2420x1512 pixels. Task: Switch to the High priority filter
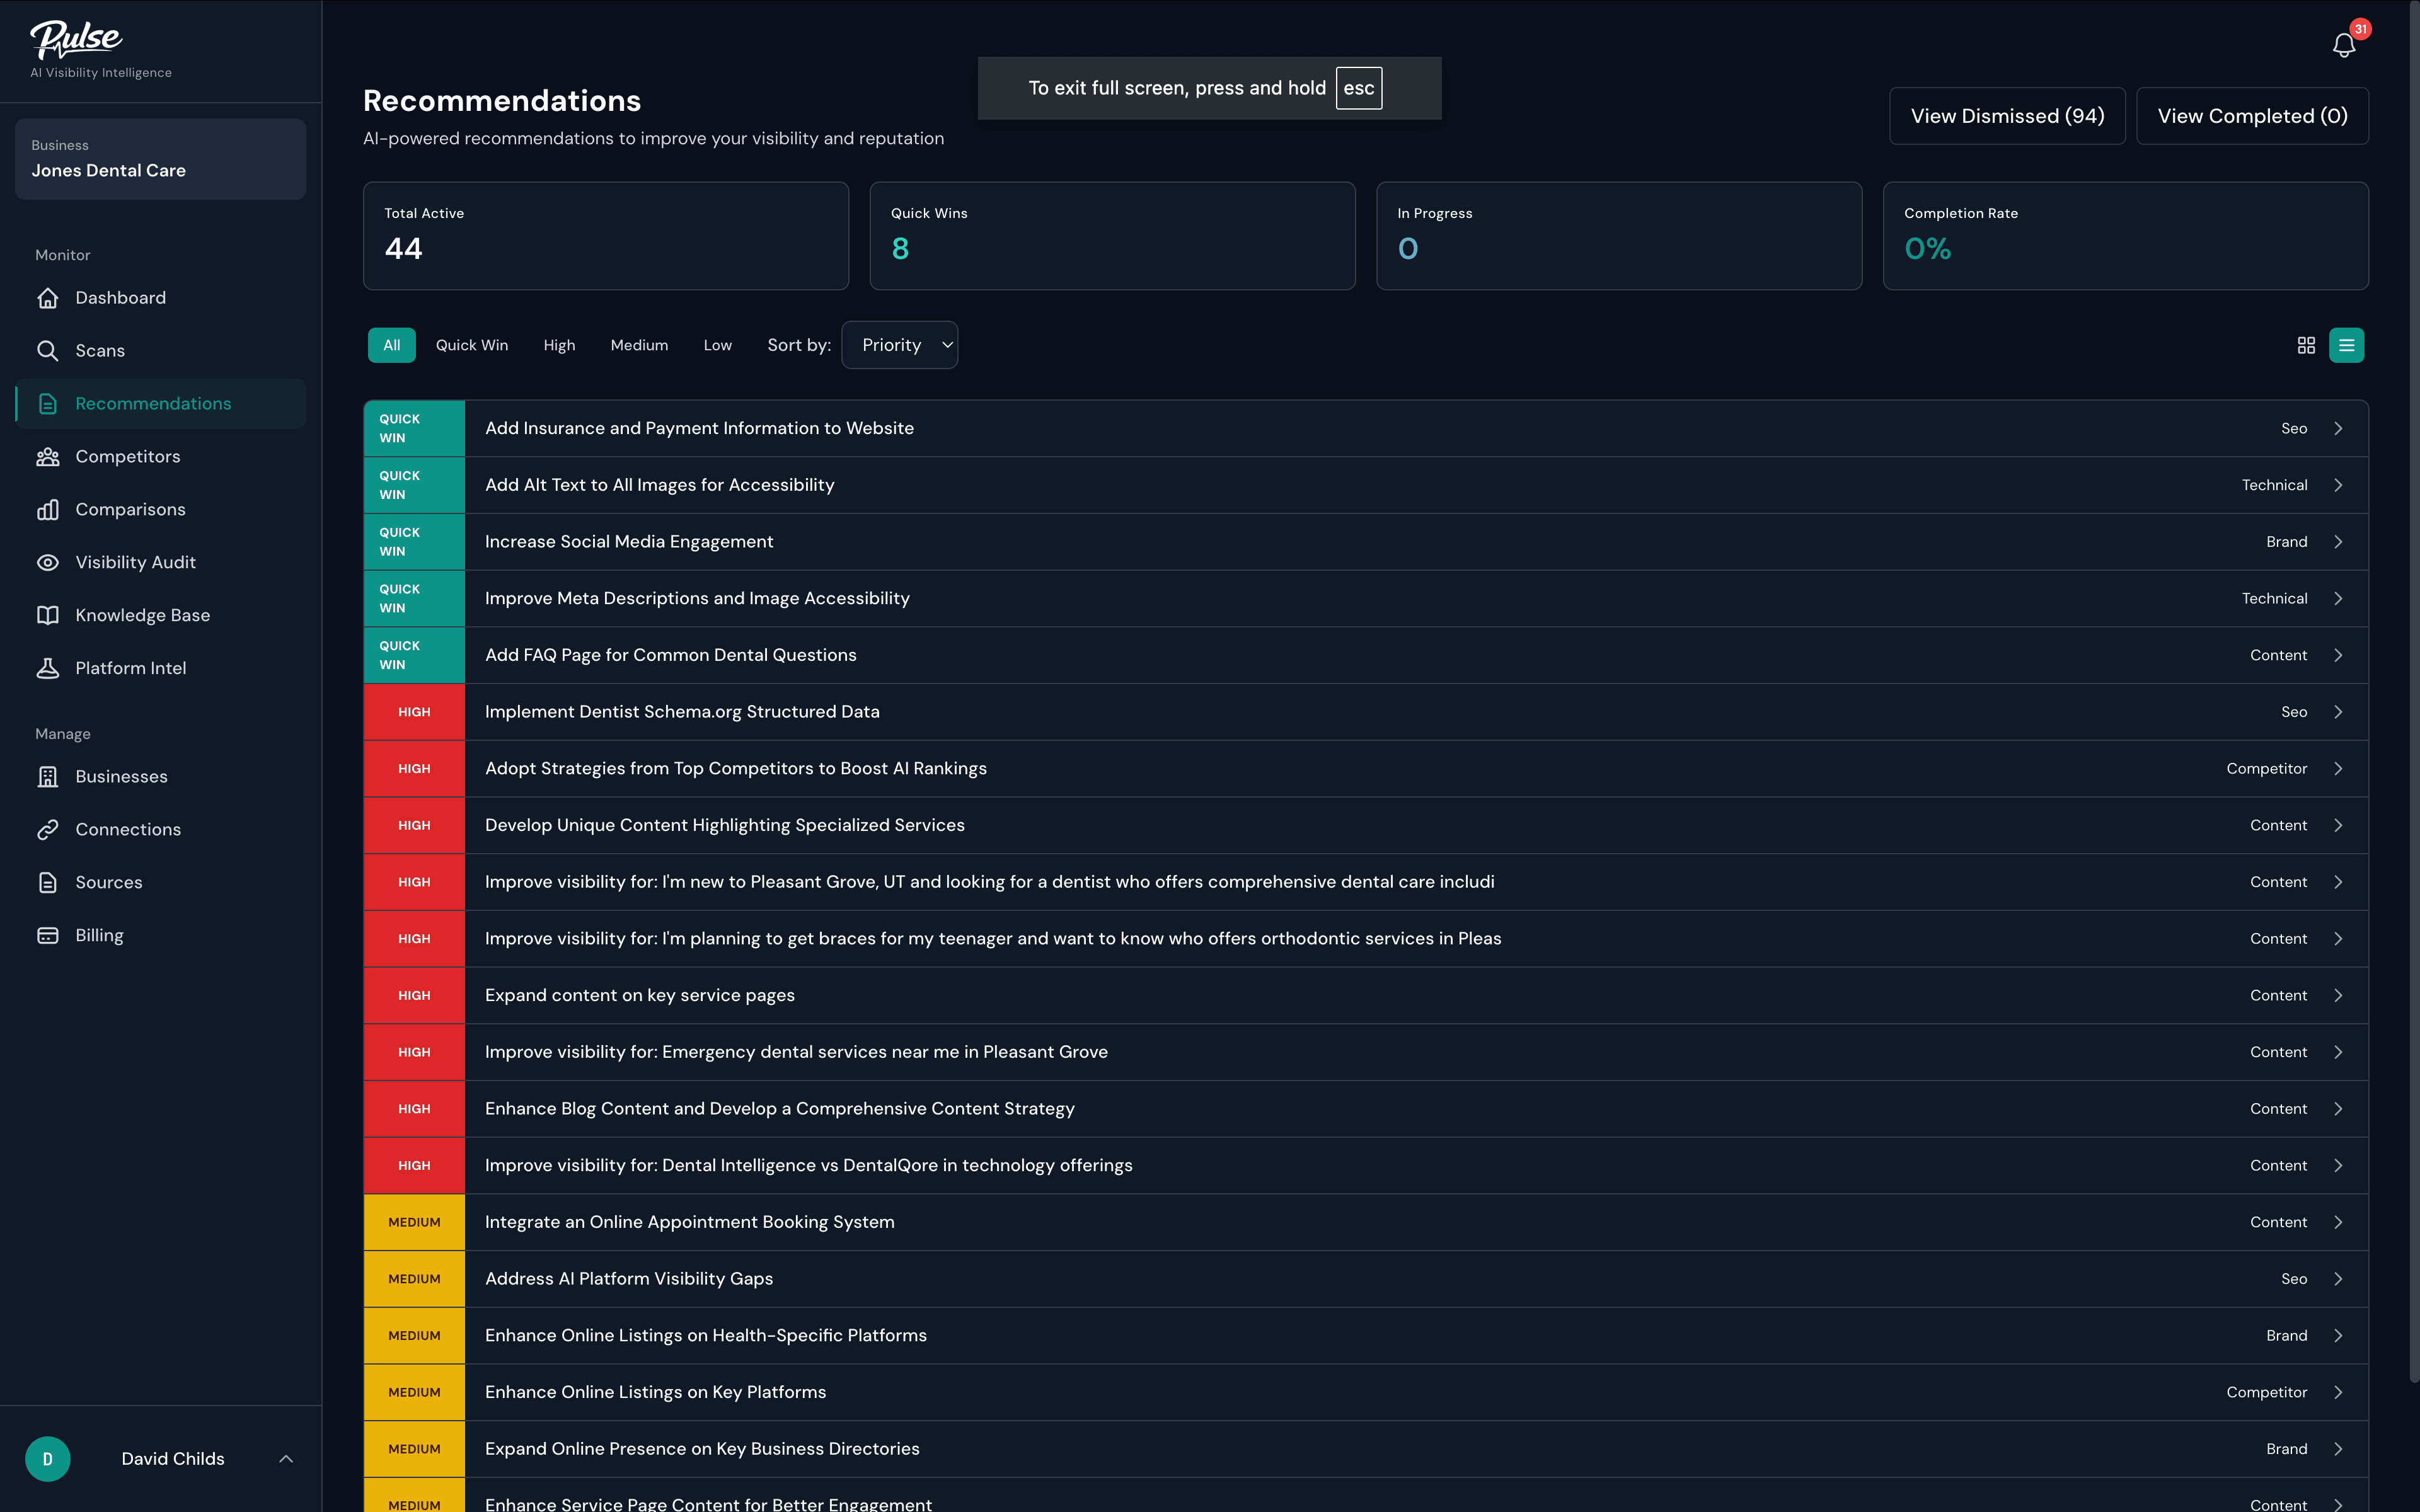tap(559, 344)
